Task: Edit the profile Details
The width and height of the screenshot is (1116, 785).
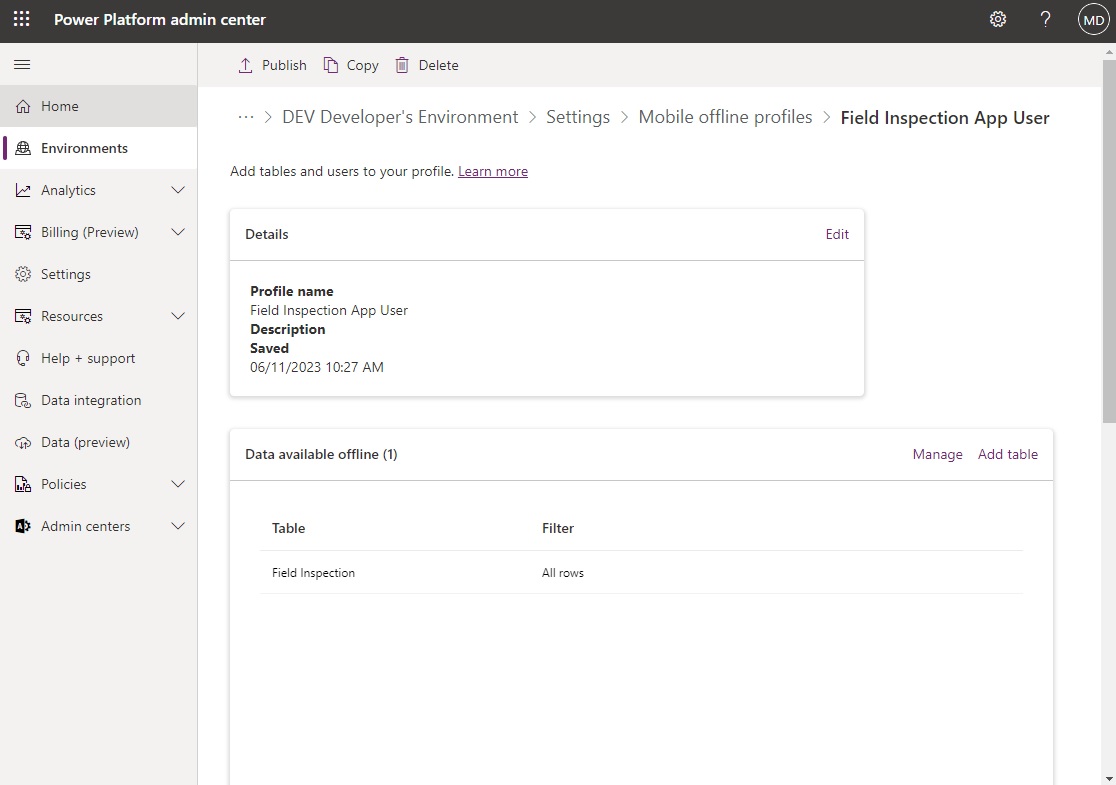Action: point(837,234)
